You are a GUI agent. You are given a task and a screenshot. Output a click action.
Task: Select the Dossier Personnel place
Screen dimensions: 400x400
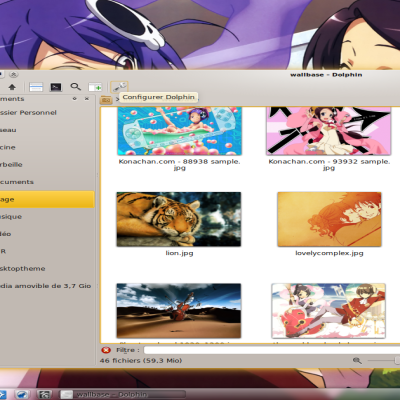click(47, 113)
